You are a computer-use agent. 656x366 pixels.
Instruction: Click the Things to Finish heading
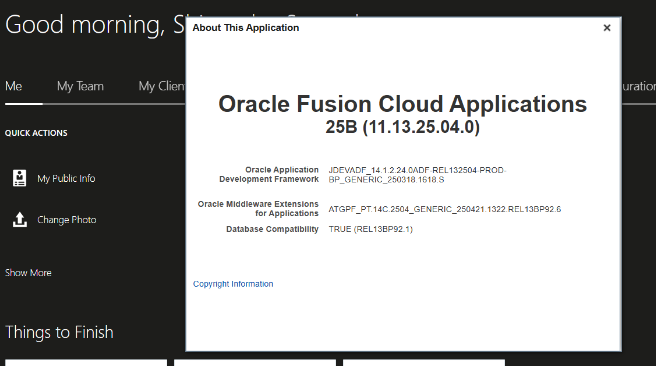[x=59, y=333]
